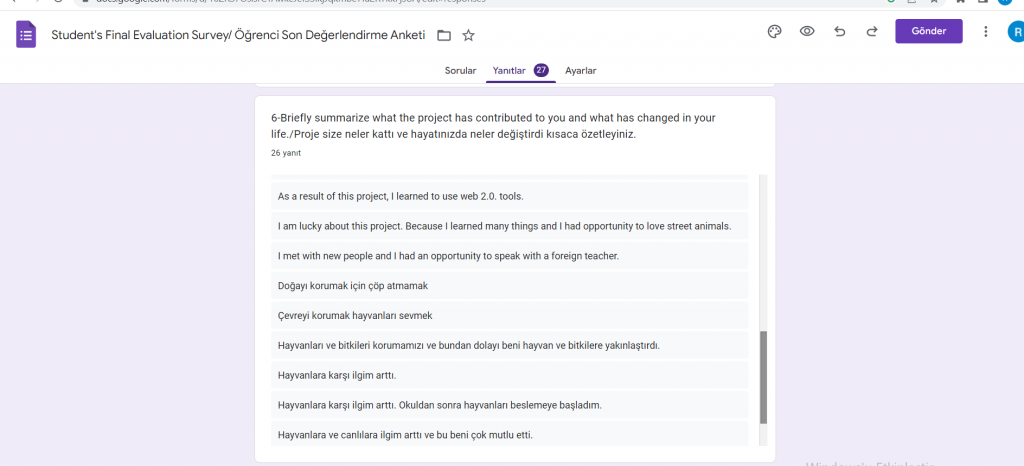
Task: Open the customize theme palette icon
Action: [773, 31]
